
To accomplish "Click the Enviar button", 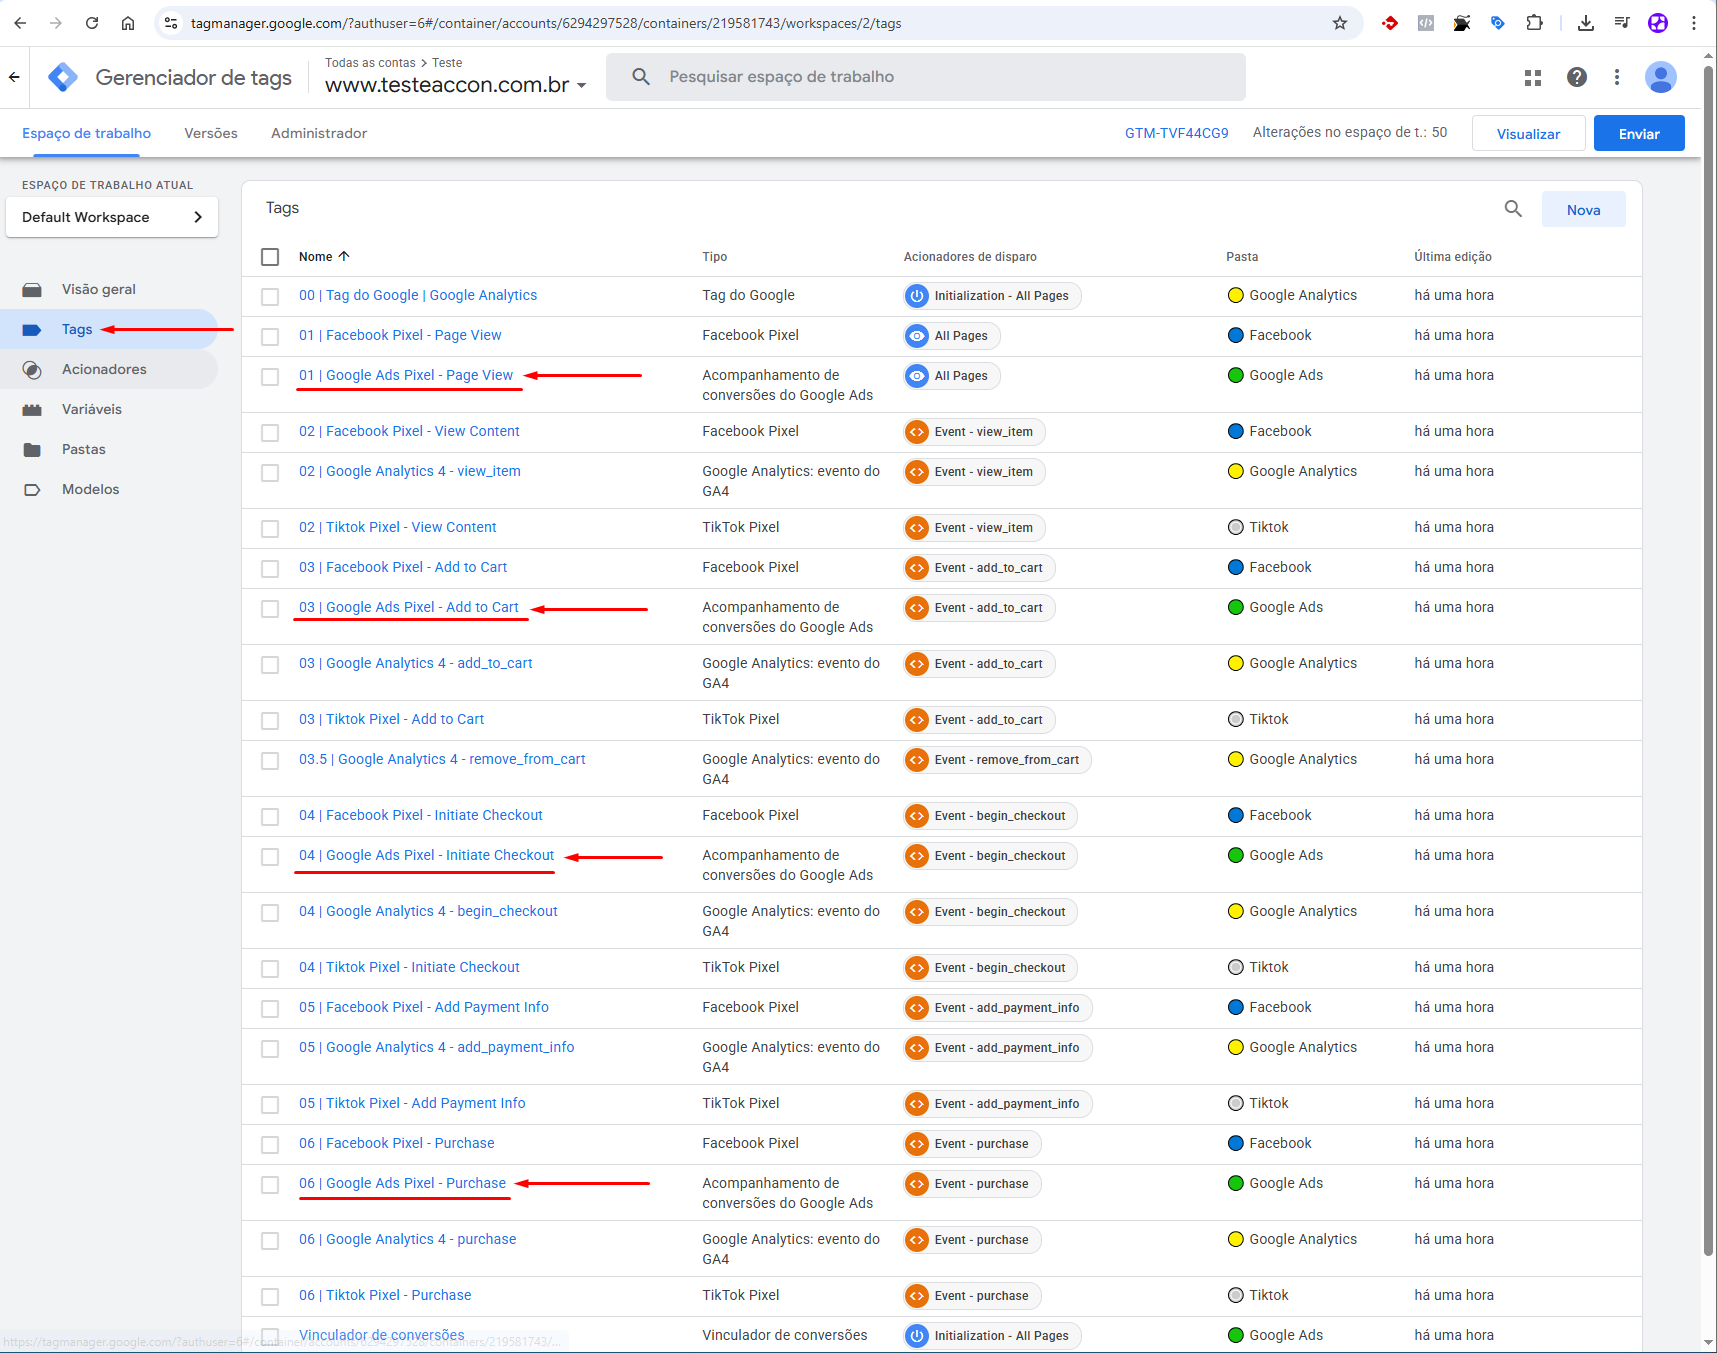I will tap(1638, 133).
